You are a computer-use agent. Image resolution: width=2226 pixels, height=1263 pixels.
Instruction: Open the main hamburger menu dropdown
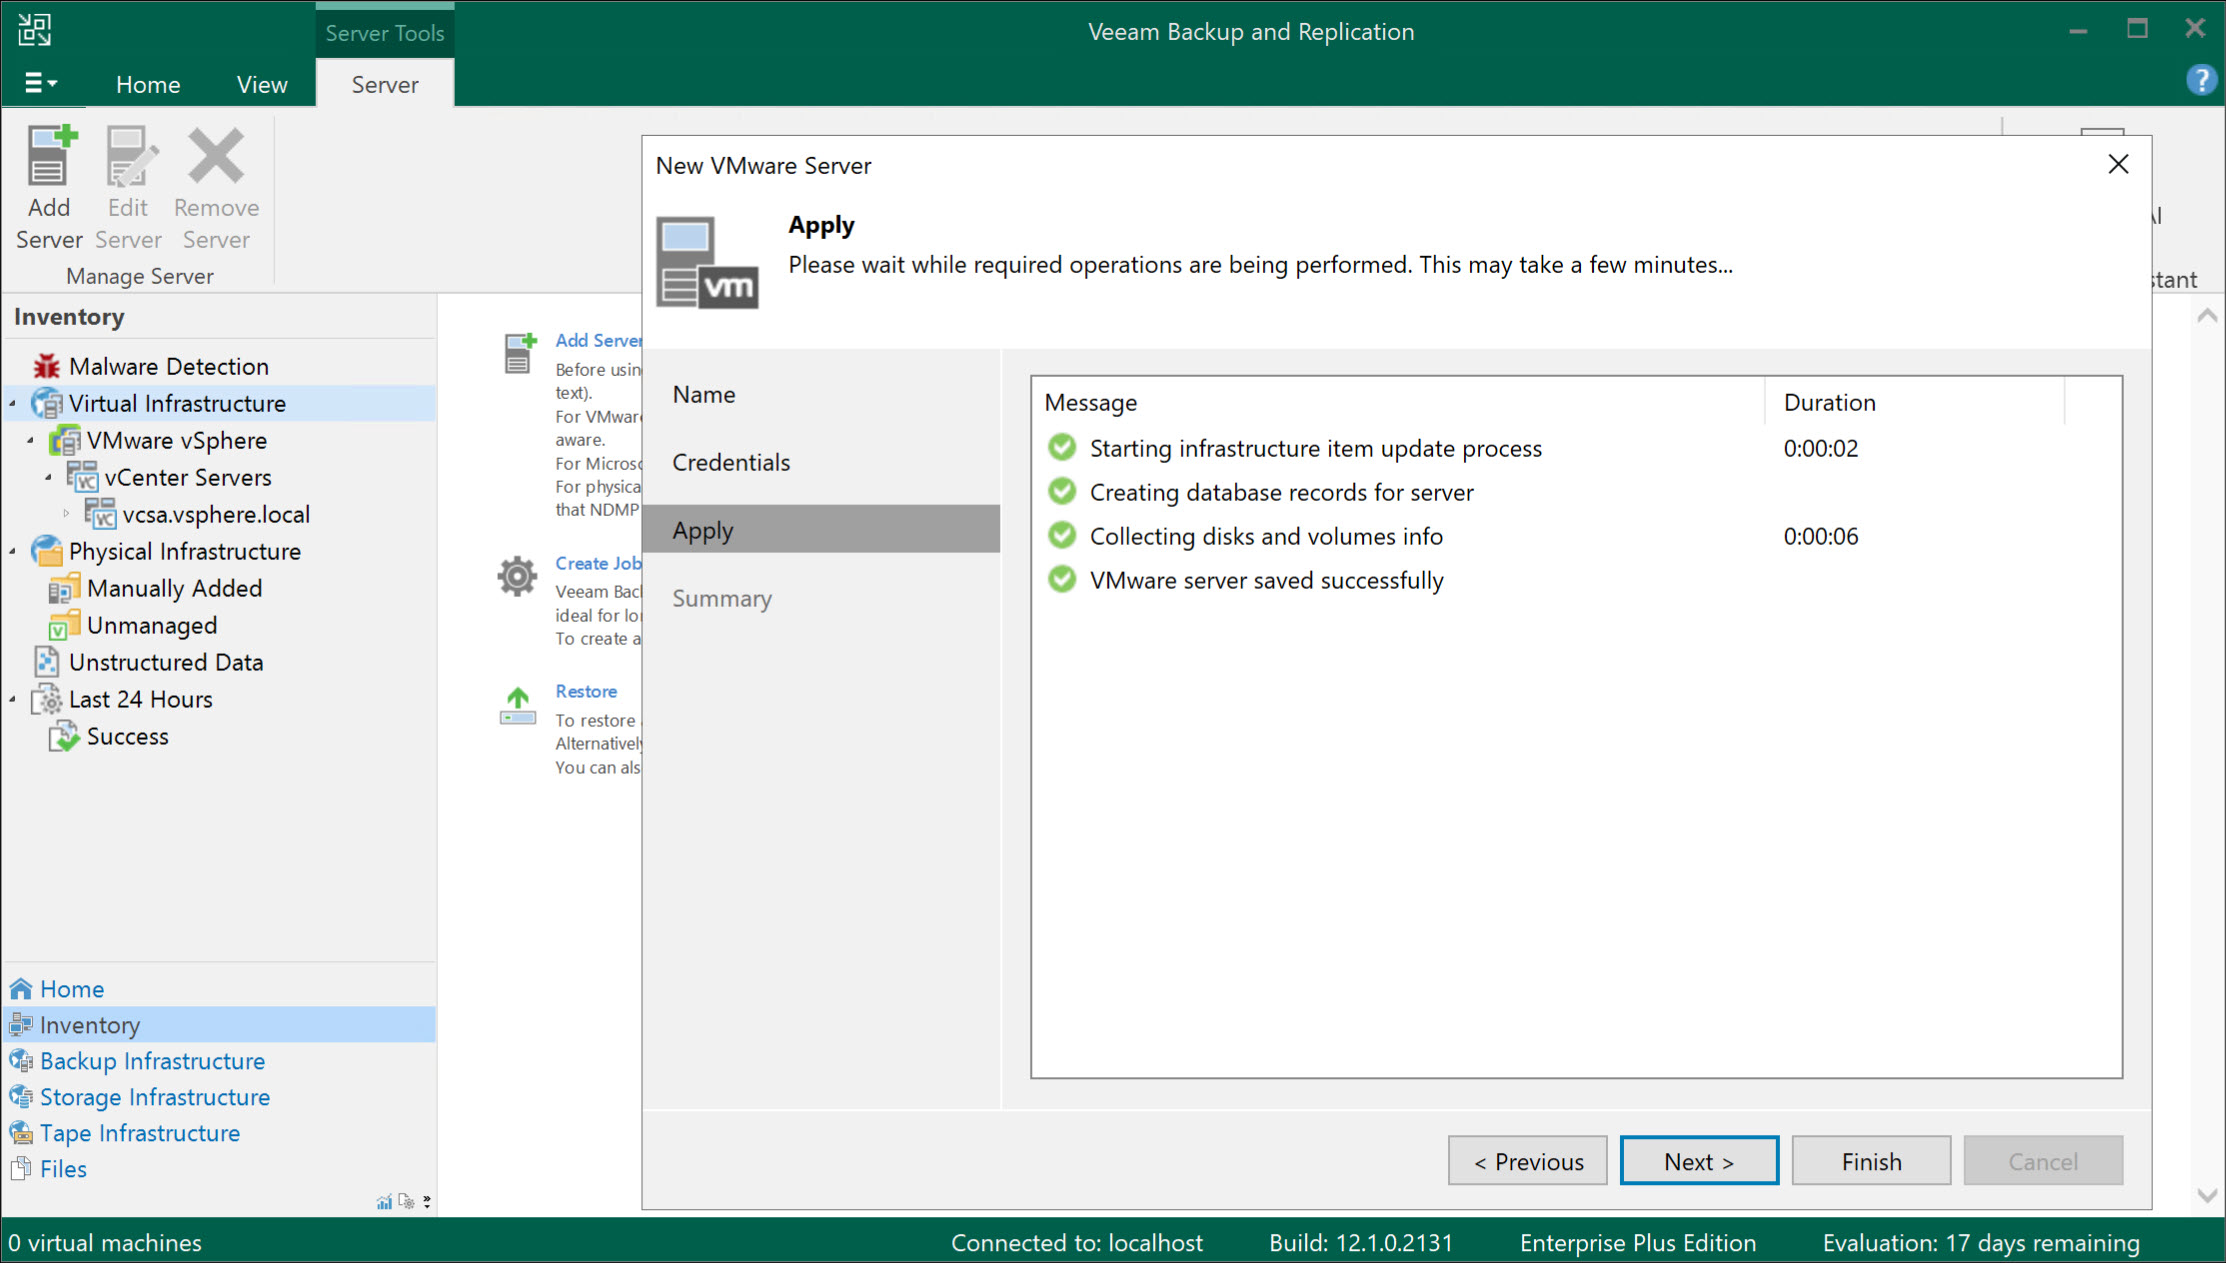tap(40, 84)
